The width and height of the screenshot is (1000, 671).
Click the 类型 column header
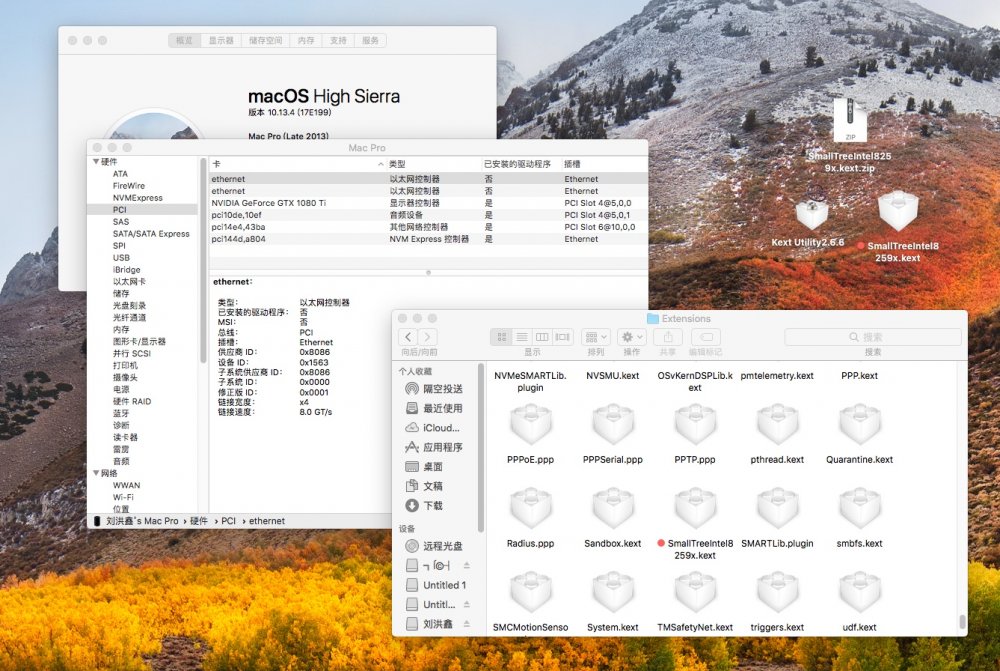coord(434,164)
